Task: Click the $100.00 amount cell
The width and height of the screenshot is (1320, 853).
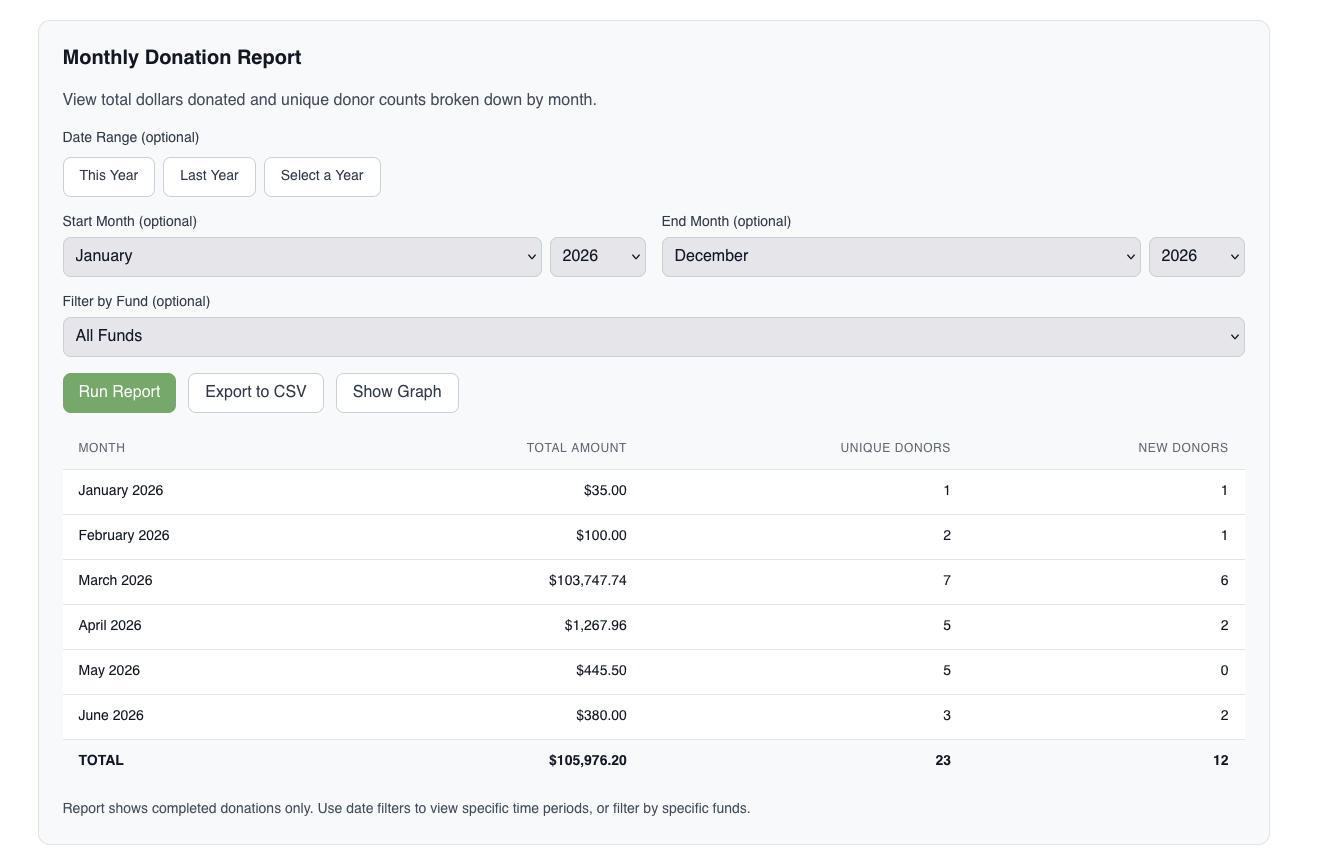Action: (601, 536)
